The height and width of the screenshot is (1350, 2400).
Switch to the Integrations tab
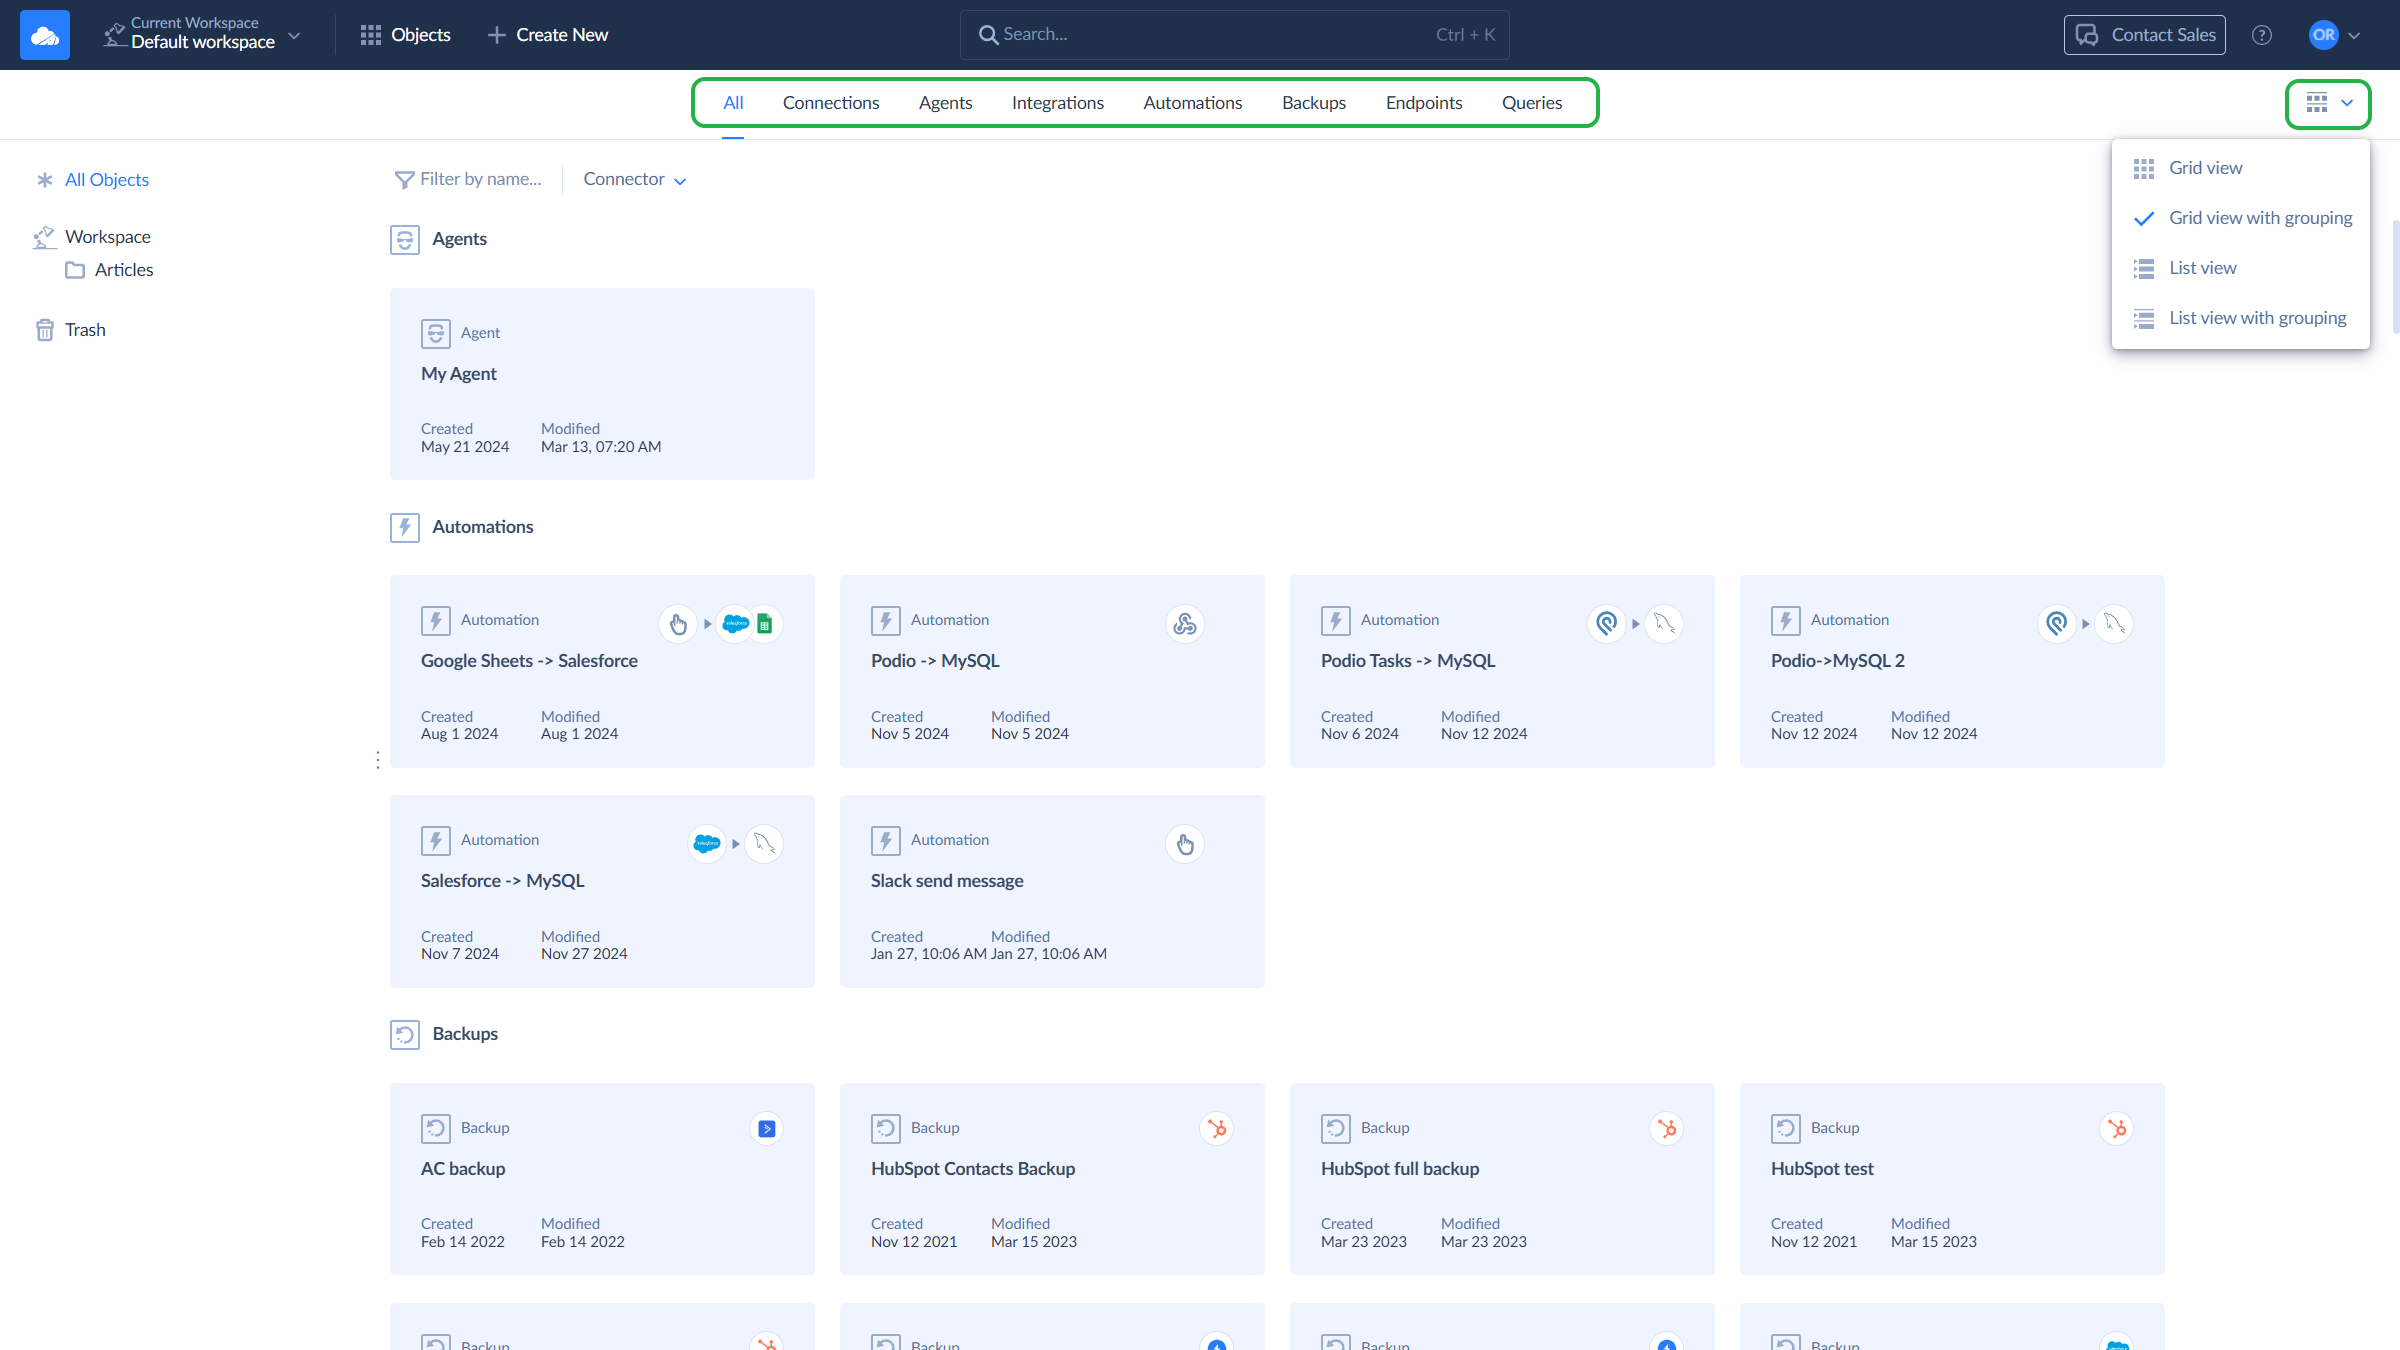tap(1058, 103)
